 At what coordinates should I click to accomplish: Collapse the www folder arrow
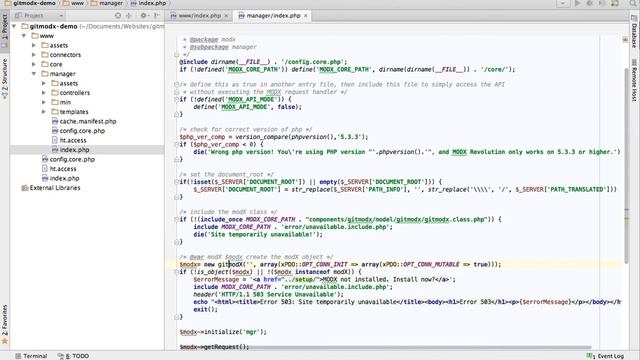coord(24,36)
